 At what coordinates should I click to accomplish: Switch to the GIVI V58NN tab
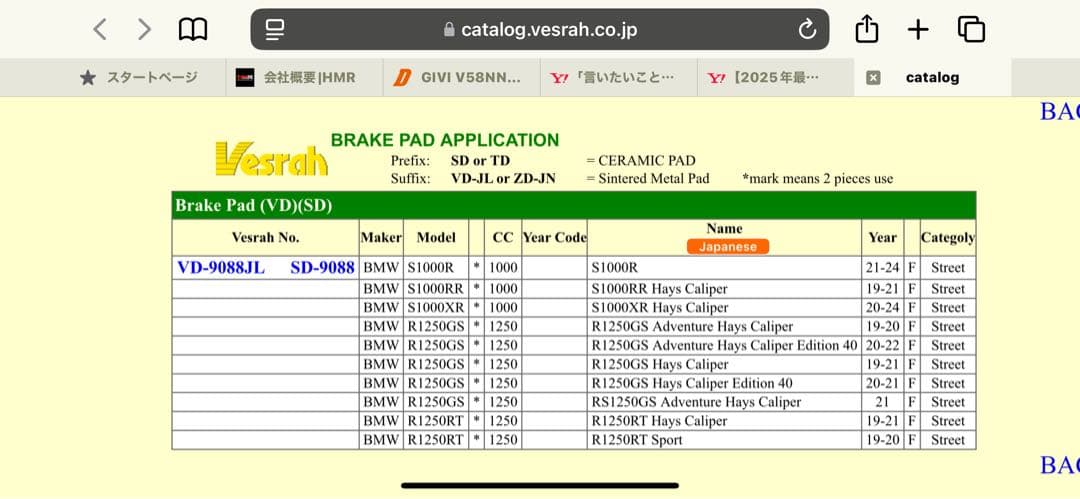(x=458, y=77)
